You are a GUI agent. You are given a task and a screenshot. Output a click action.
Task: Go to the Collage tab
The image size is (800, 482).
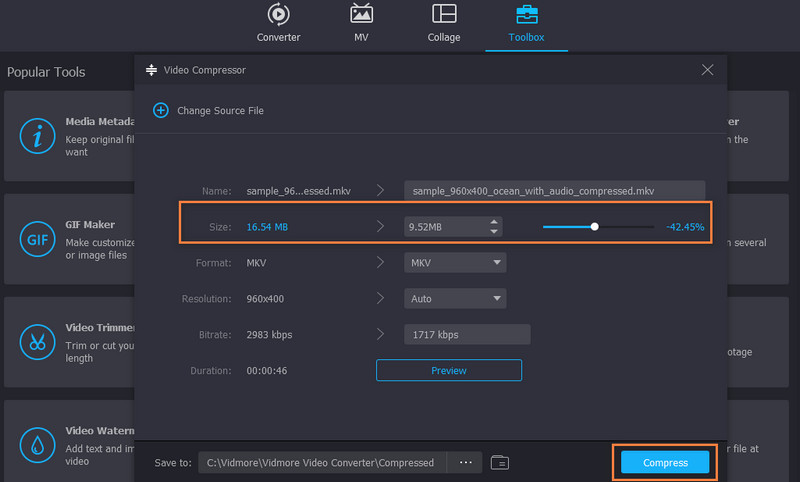tap(444, 24)
